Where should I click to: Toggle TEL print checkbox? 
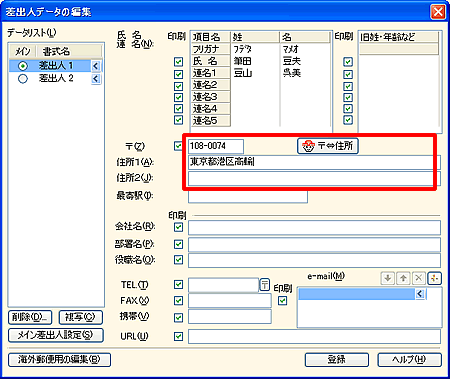[179, 285]
